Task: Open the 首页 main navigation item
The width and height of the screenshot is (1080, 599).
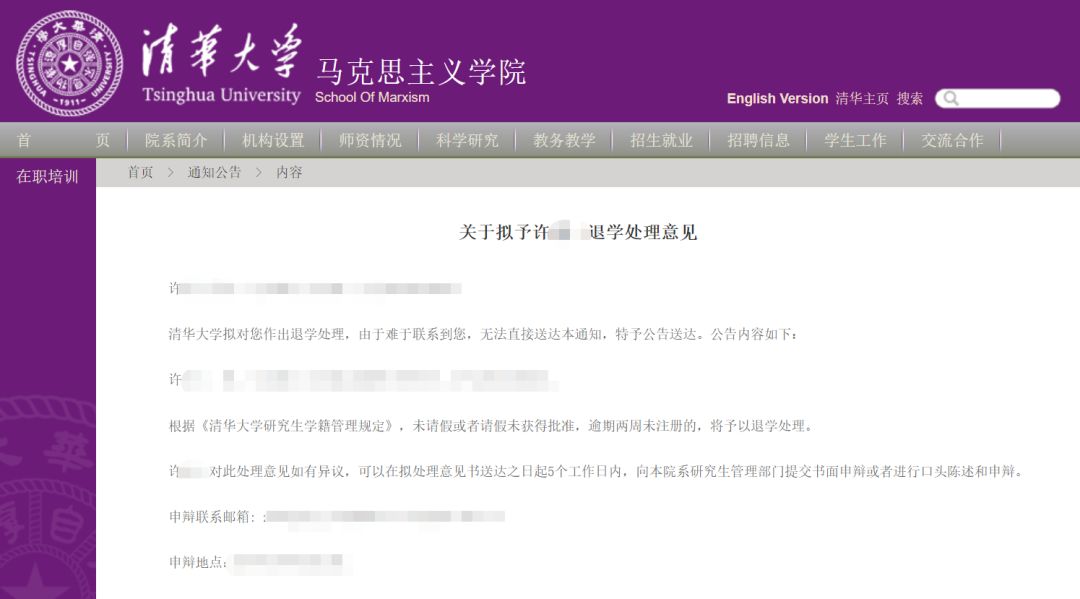Action: click(x=63, y=140)
